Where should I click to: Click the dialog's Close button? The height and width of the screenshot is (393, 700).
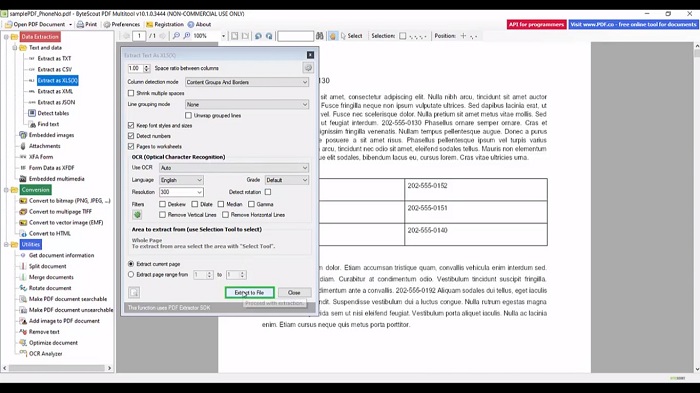click(294, 293)
